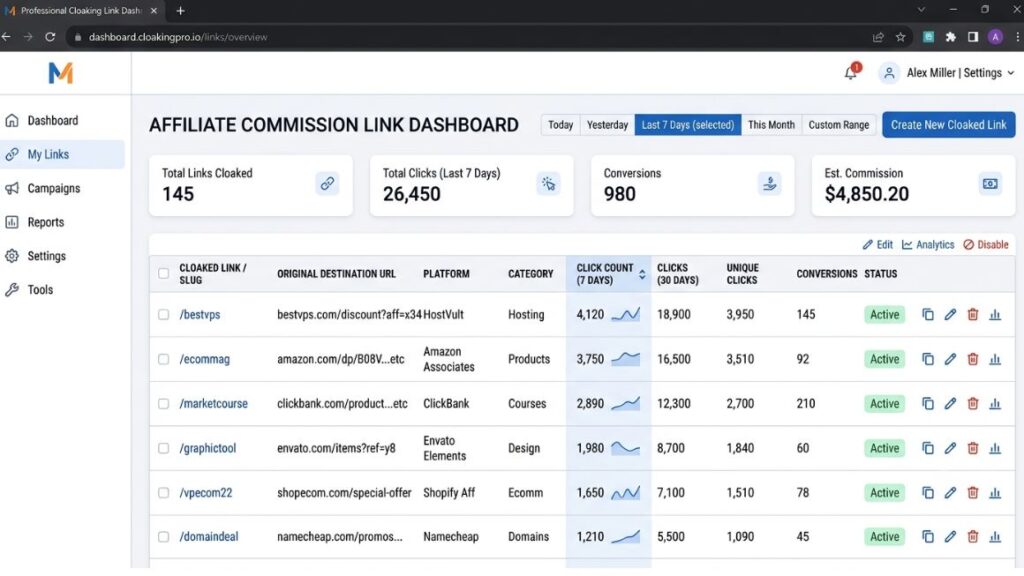
Task: Open analytics chart icon for /domaindeal
Action: (x=995, y=537)
